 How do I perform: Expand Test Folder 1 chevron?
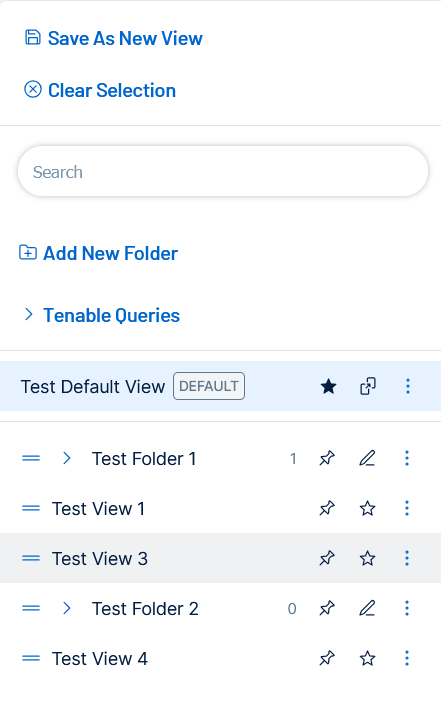[67, 458]
